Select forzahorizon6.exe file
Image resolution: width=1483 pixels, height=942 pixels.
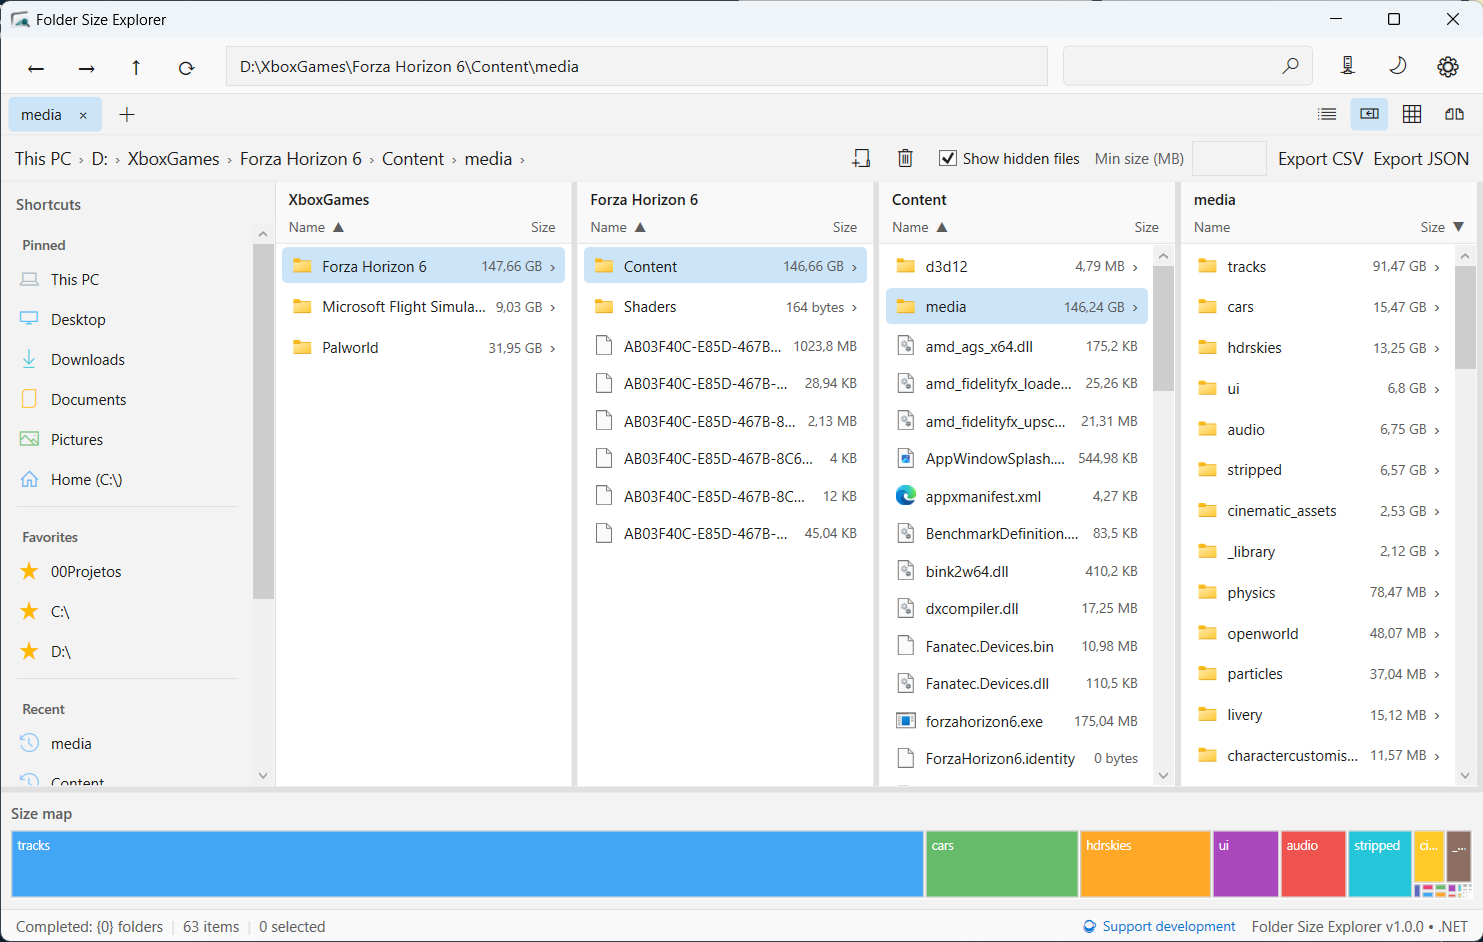pyautogui.click(x=1017, y=721)
